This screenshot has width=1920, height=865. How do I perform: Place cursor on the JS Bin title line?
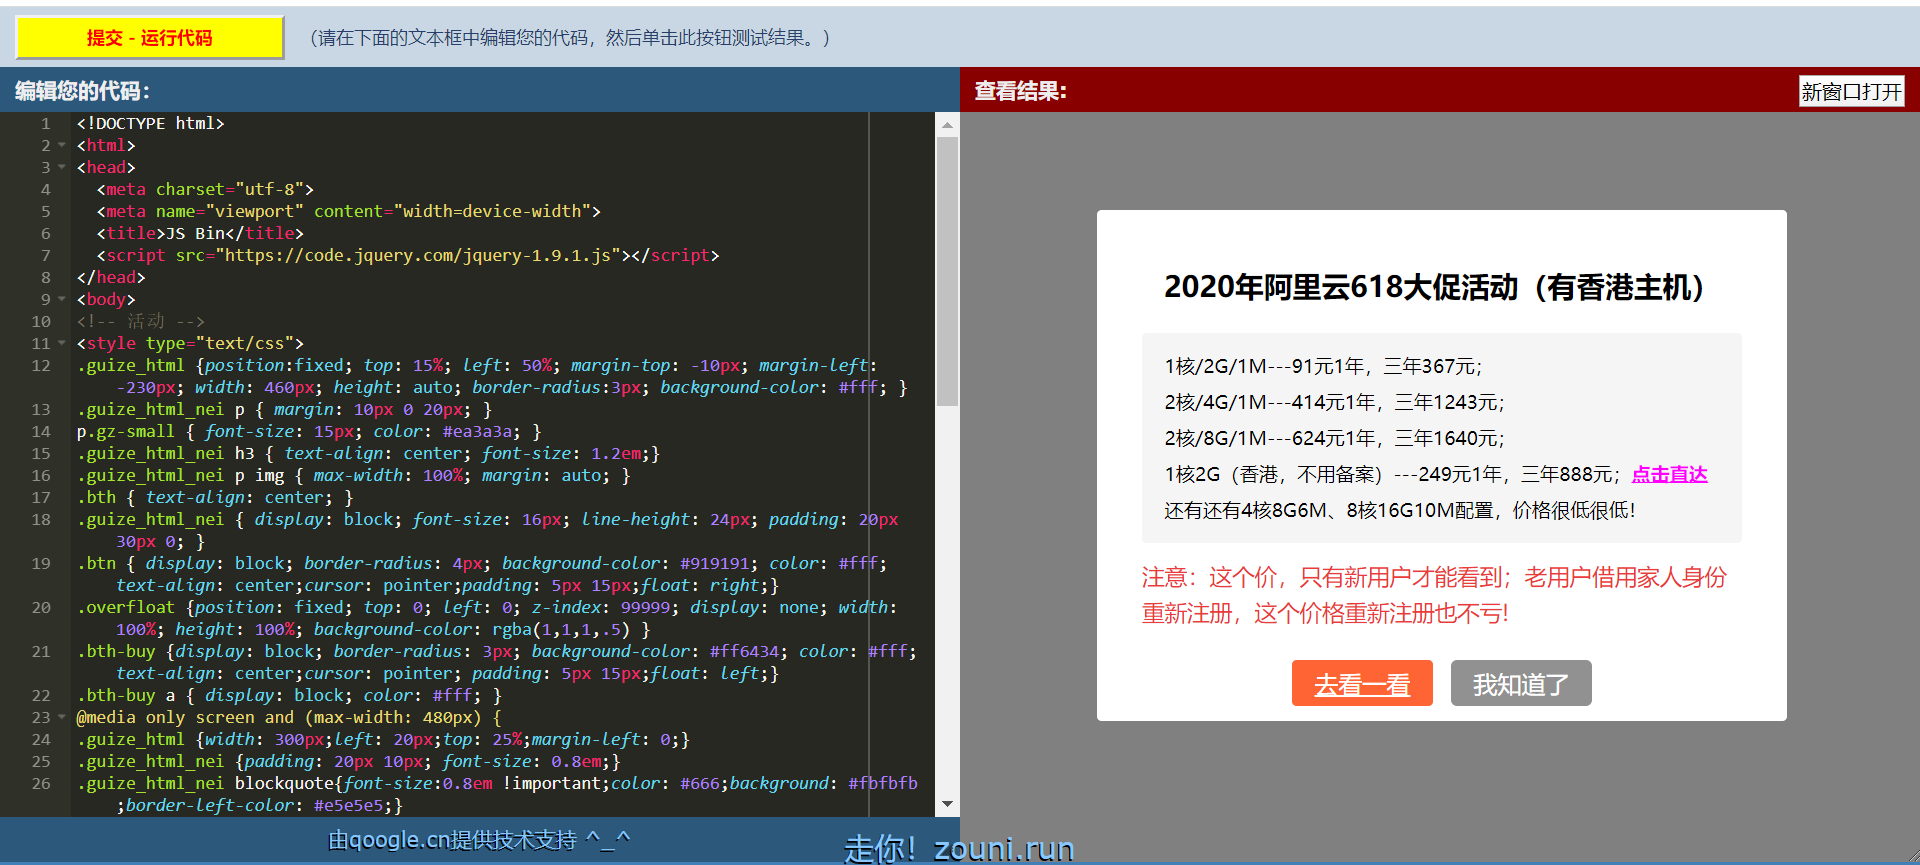(x=200, y=233)
